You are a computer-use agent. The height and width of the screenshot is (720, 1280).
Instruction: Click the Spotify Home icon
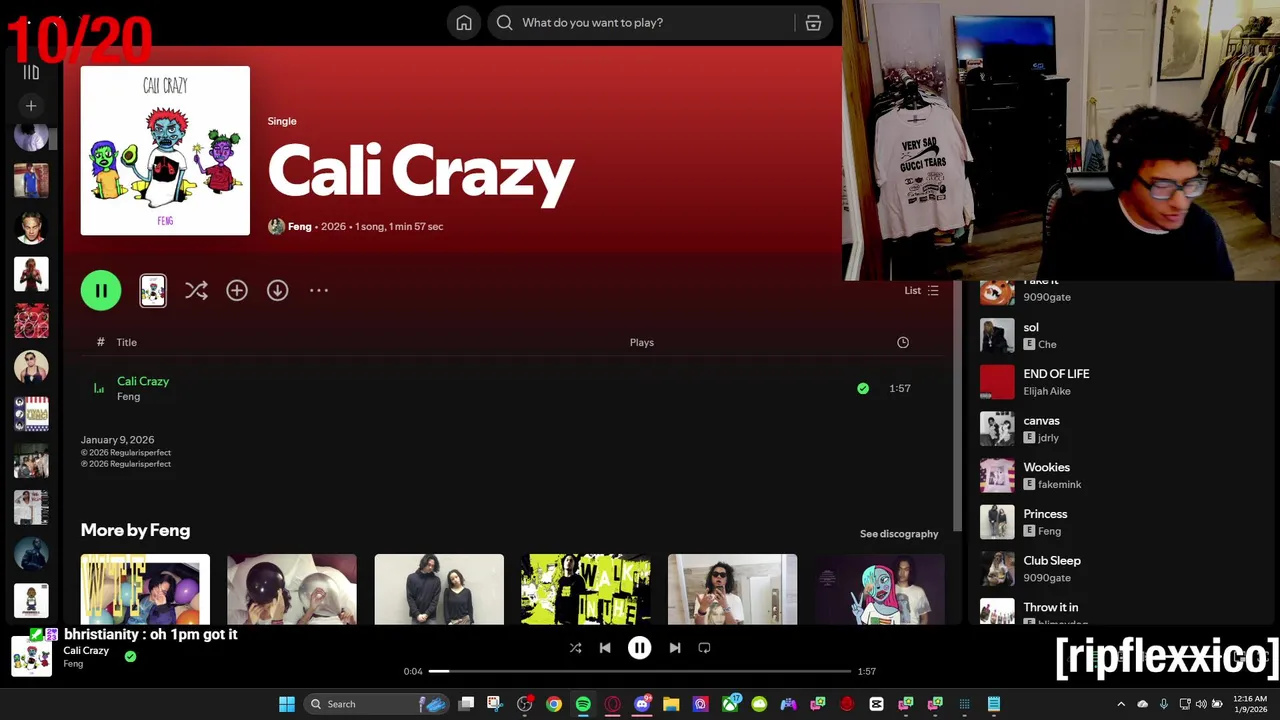pos(464,23)
